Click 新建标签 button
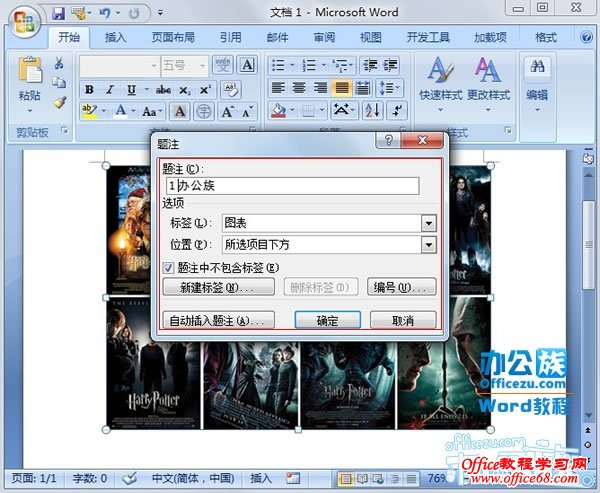This screenshot has height=493, width=600. click(x=218, y=287)
